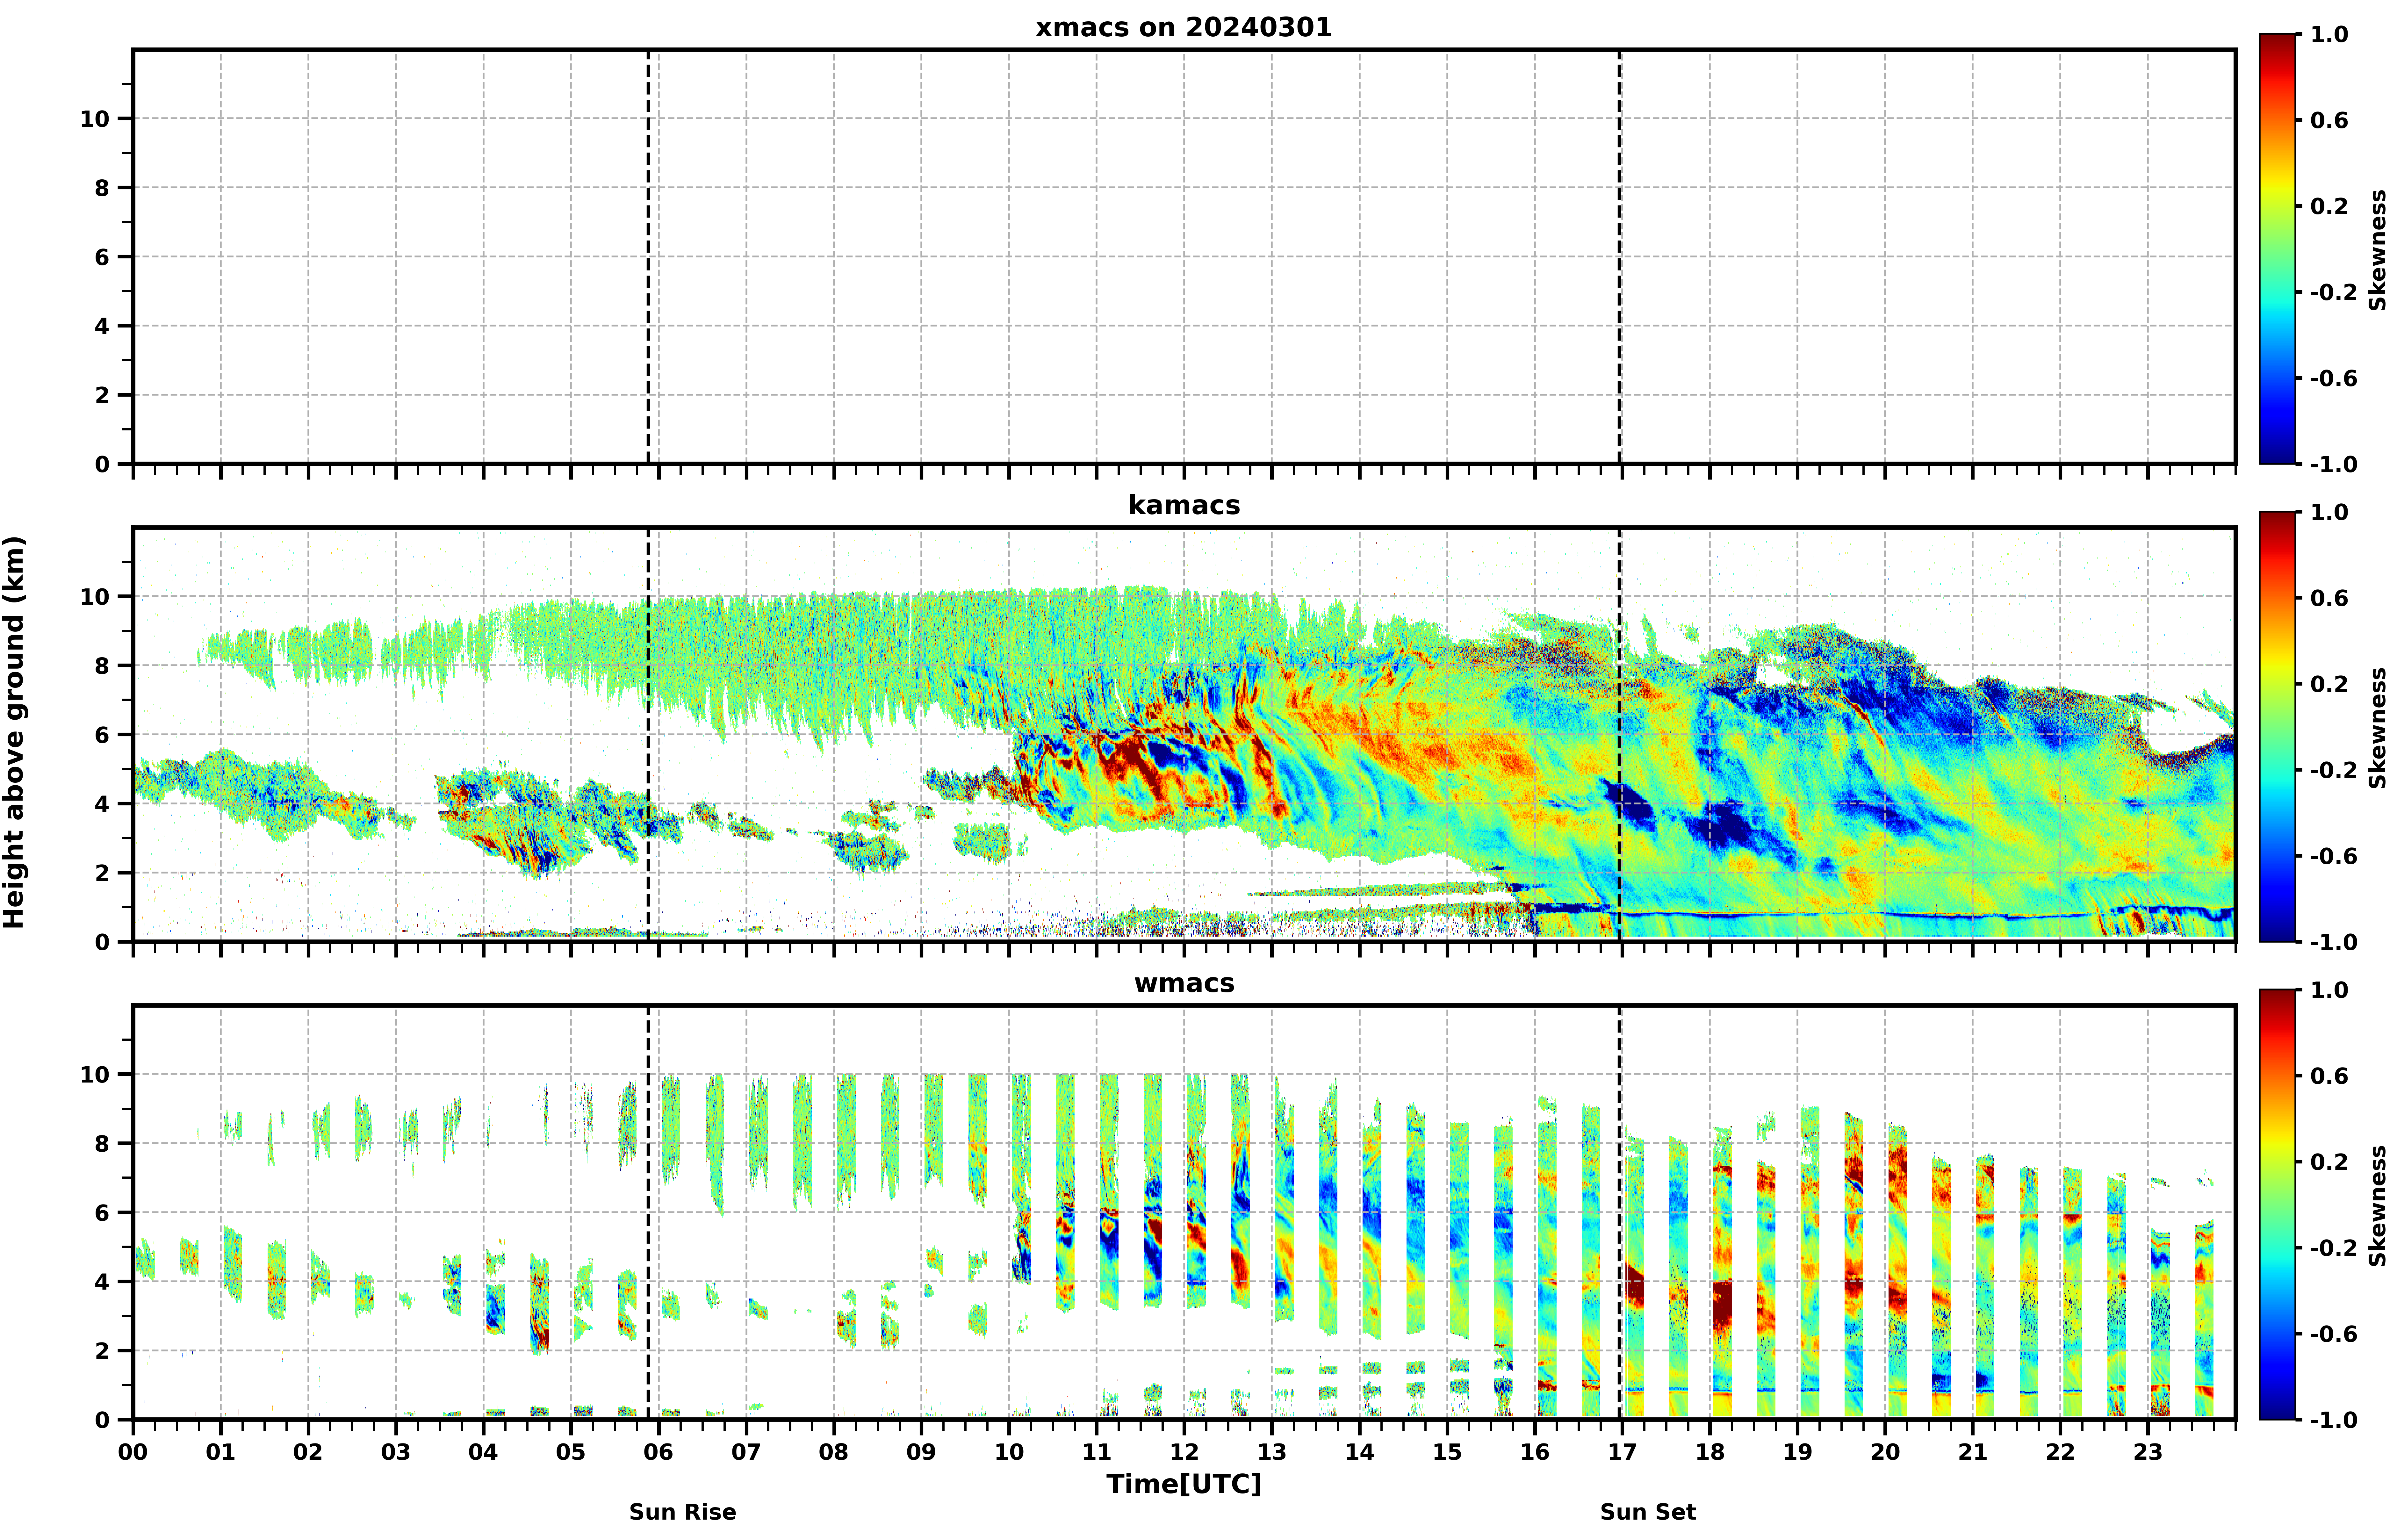Viewport: 2404px width, 1540px height.
Task: Click the '8' height tick of the kamacs panel
Action: pyautogui.click(x=102, y=666)
